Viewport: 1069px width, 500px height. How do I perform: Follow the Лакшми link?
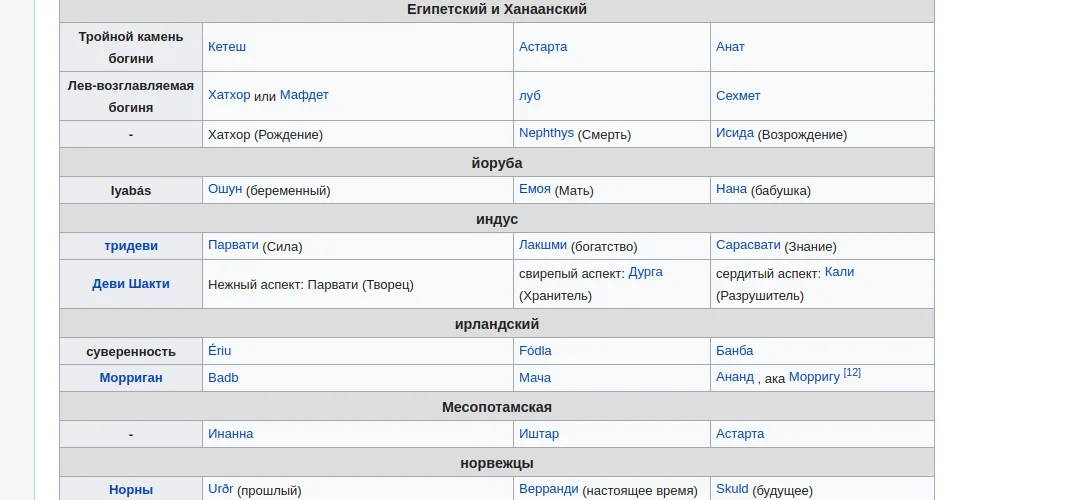(543, 245)
